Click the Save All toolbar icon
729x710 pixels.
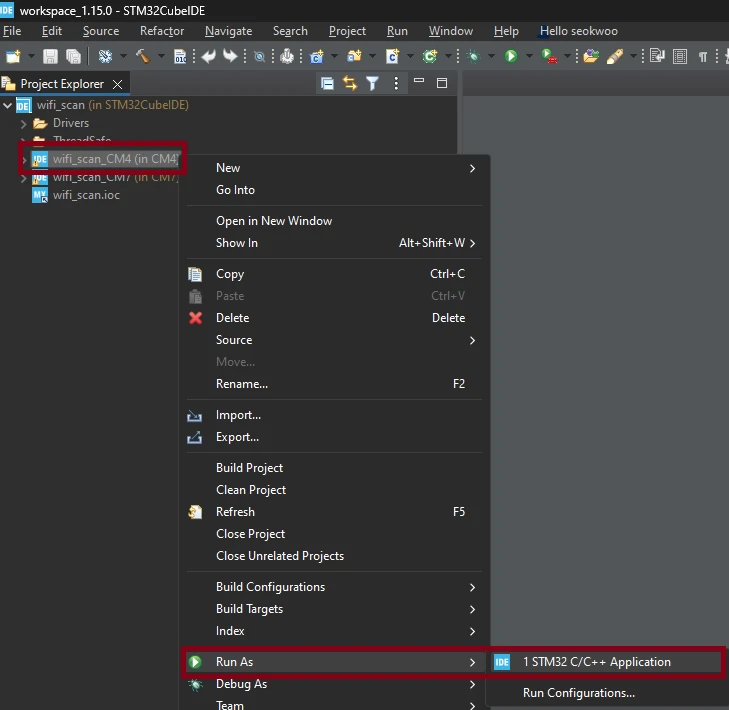coord(72,57)
